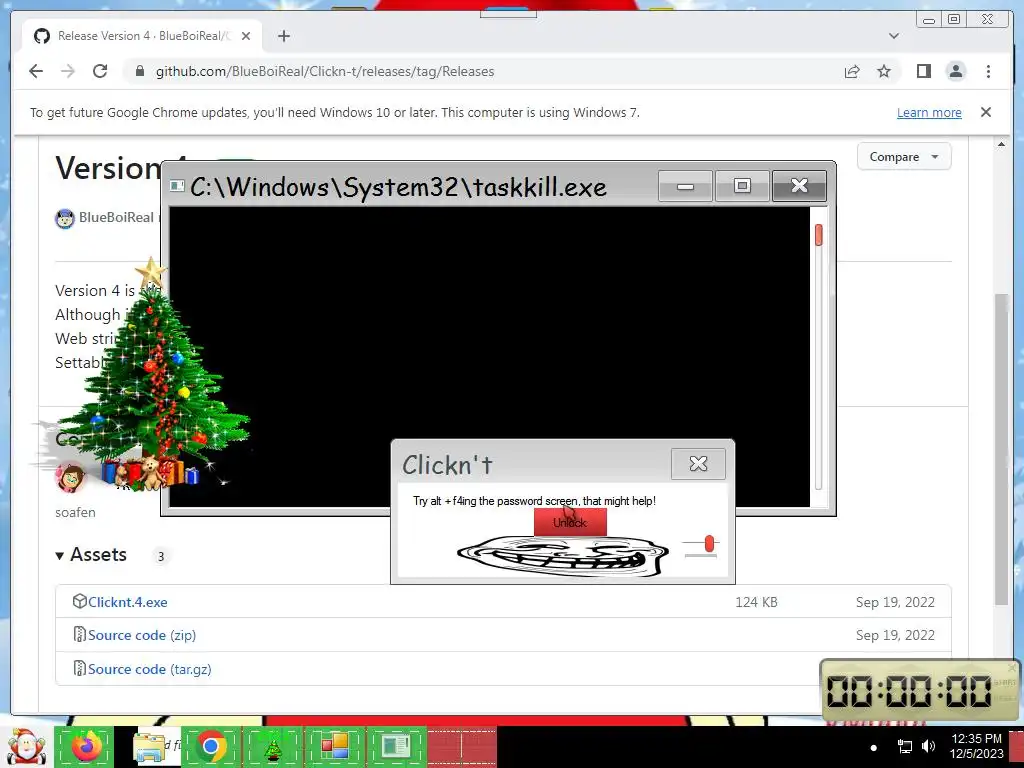Open the taskkill.exe window system icon
Image resolution: width=1024 pixels, height=768 pixels.
pyautogui.click(x=176, y=186)
